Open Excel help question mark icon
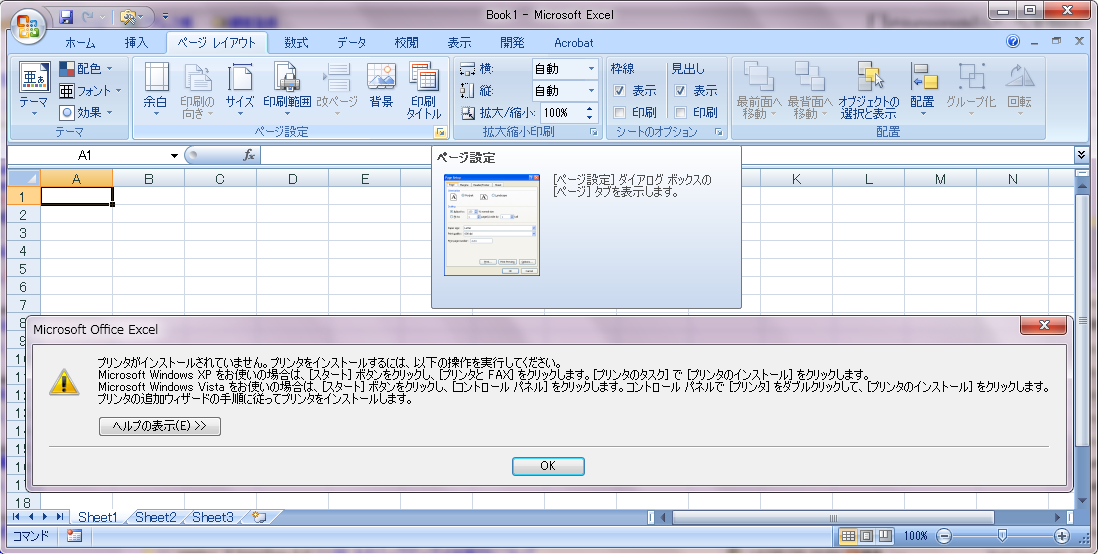This screenshot has width=1098, height=554. click(1013, 41)
